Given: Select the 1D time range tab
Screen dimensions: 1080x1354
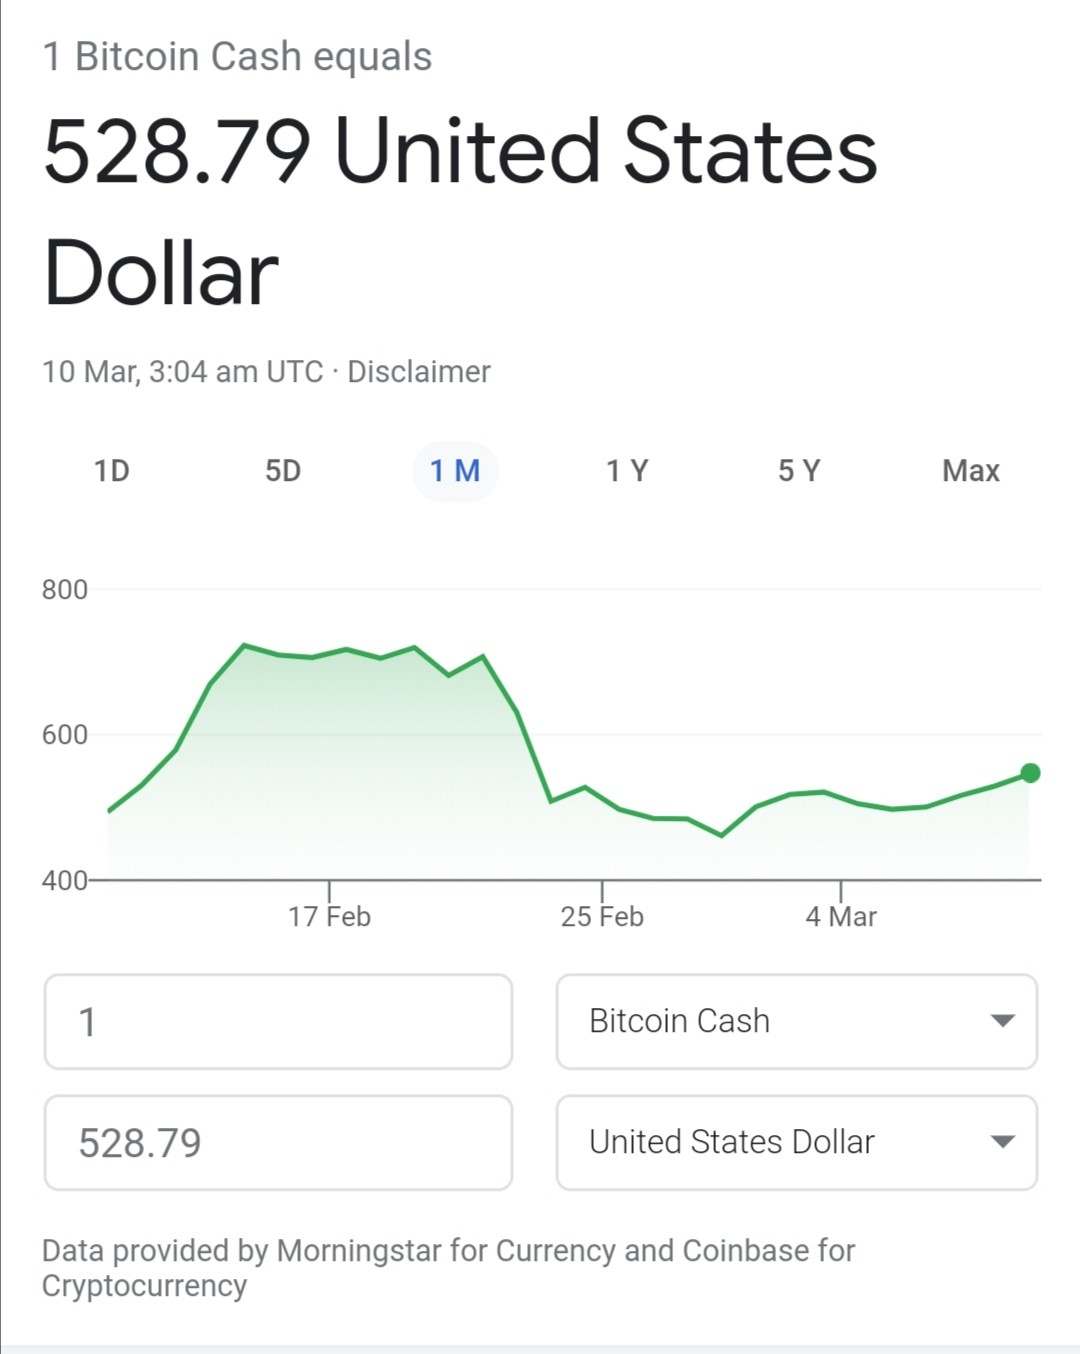Looking at the screenshot, I should point(112,471).
